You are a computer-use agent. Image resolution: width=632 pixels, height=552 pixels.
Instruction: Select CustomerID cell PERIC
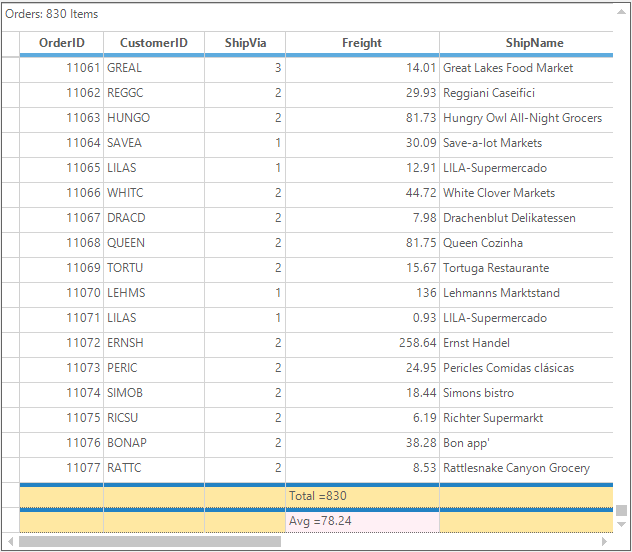[154, 370]
